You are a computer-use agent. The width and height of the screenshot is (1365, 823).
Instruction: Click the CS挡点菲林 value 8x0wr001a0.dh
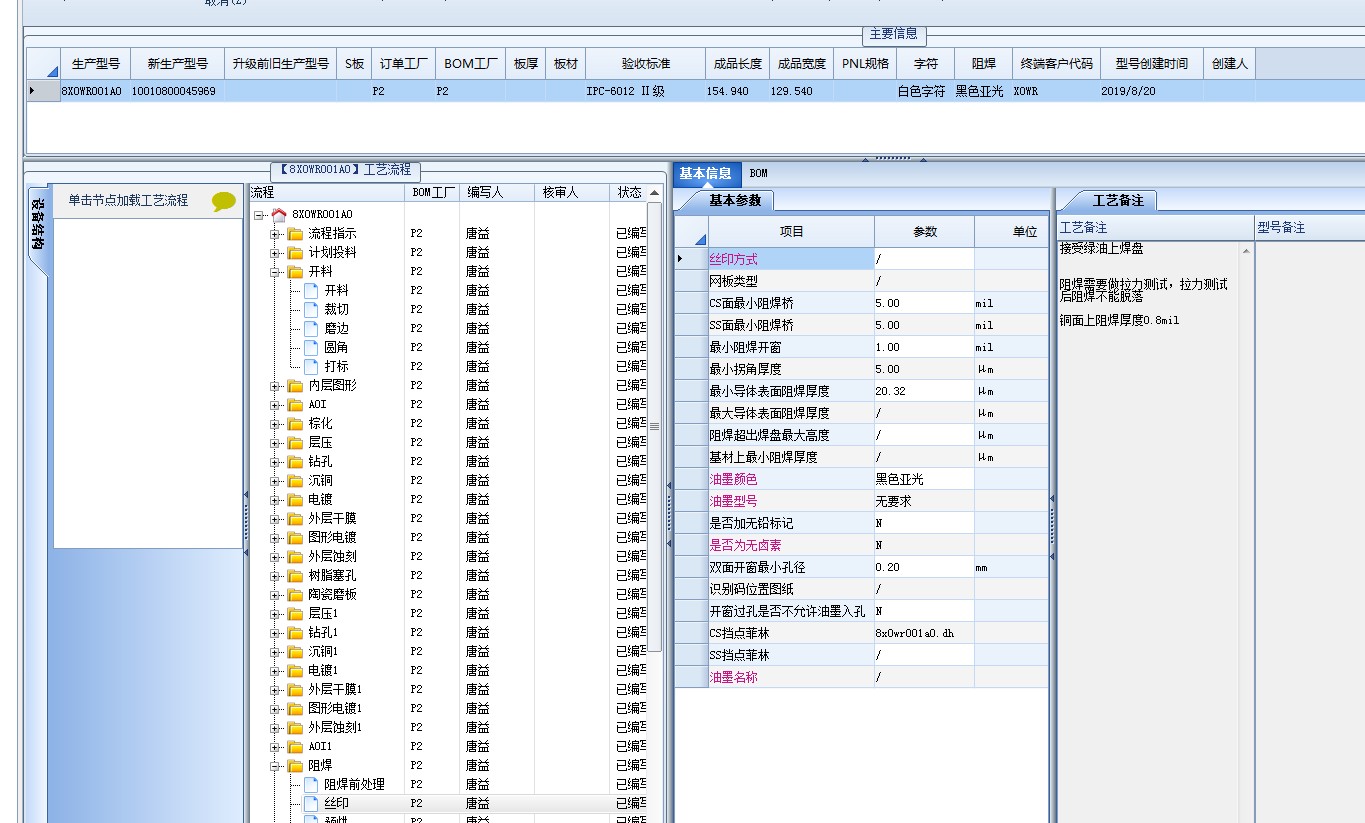pyautogui.click(x=924, y=633)
